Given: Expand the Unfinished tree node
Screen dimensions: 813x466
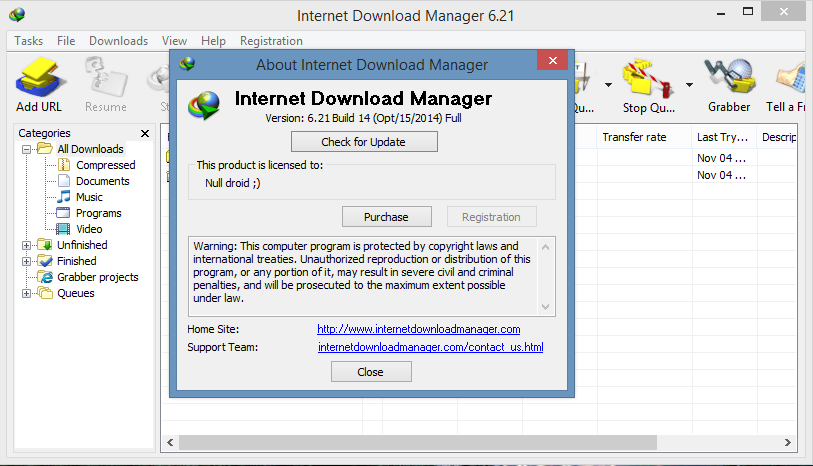Looking at the screenshot, I should [x=26, y=245].
